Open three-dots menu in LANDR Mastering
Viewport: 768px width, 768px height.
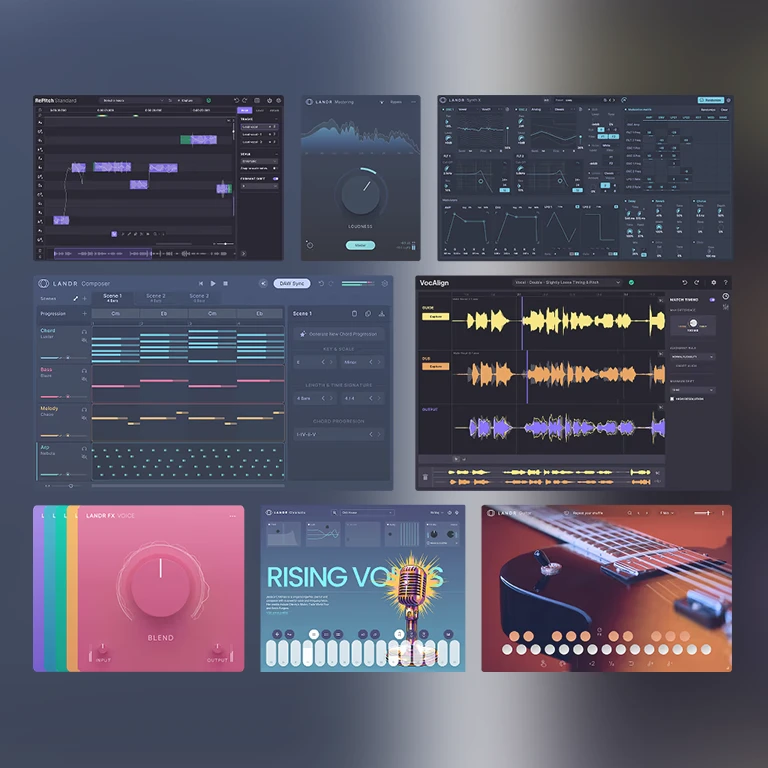pos(414,102)
